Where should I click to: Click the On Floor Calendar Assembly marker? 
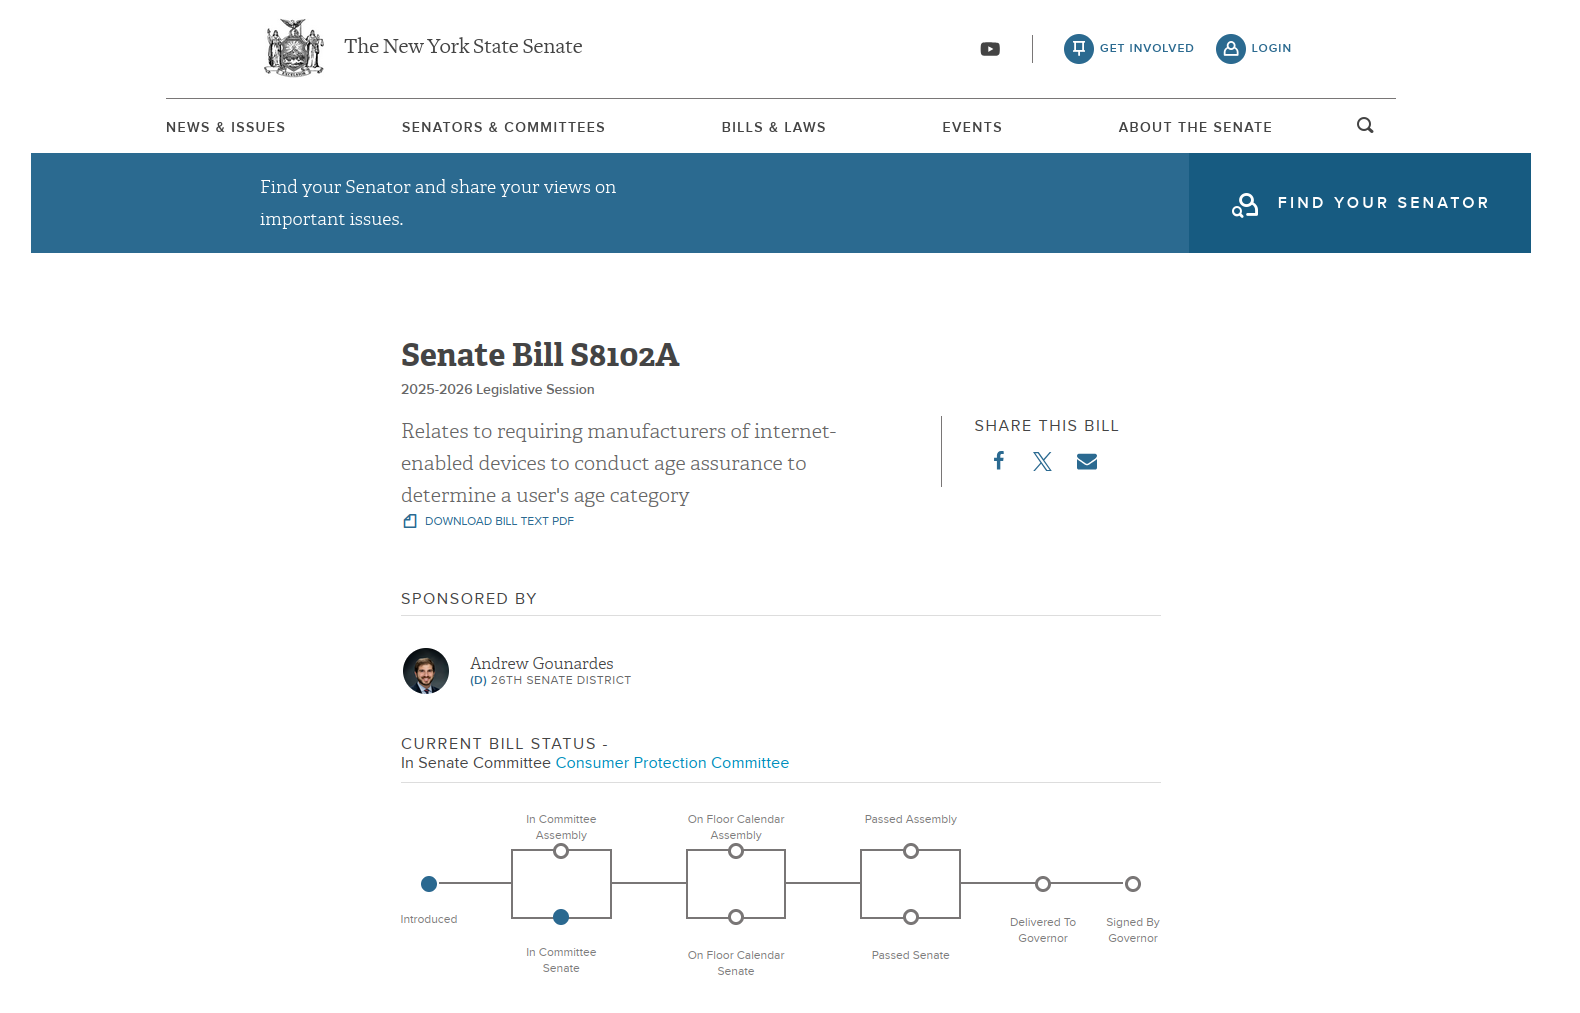pyautogui.click(x=736, y=851)
